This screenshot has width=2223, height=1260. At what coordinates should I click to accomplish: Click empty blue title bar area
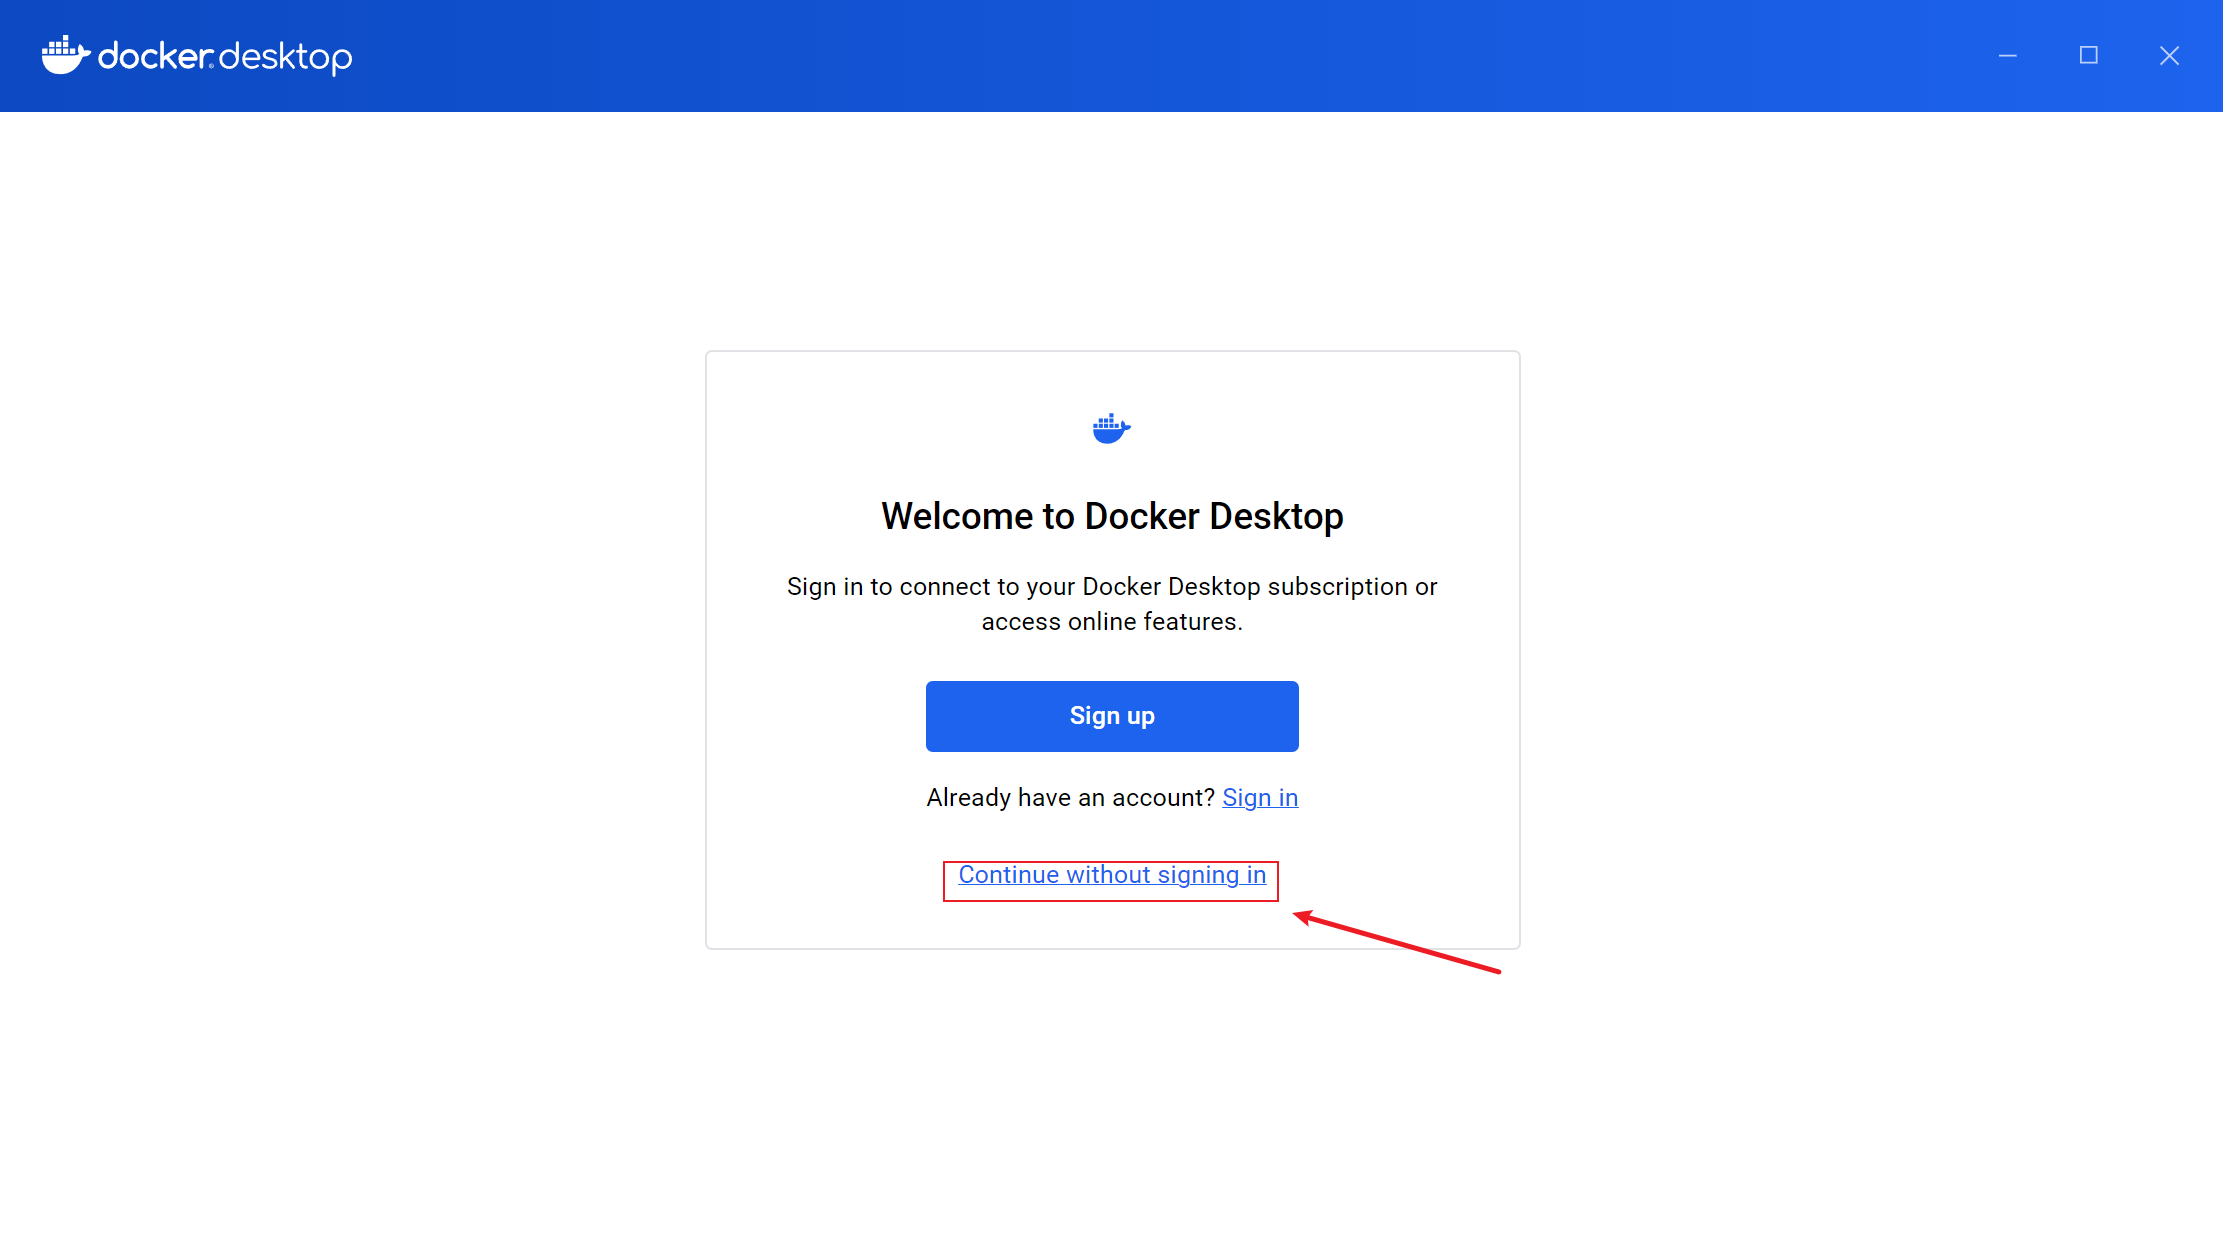coord(1100,56)
